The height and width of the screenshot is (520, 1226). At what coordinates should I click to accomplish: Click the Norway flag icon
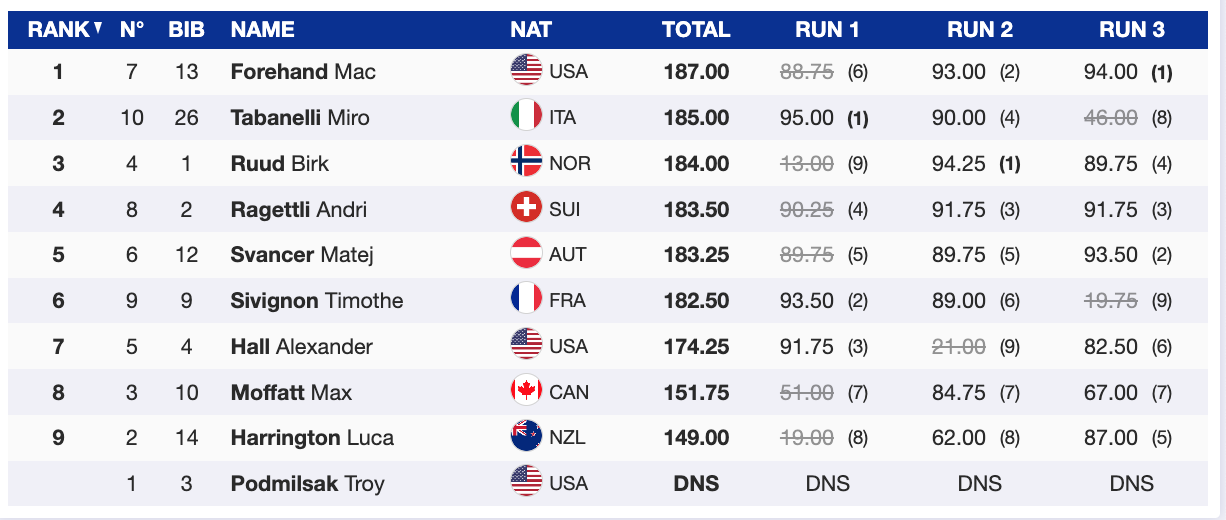pos(526,163)
